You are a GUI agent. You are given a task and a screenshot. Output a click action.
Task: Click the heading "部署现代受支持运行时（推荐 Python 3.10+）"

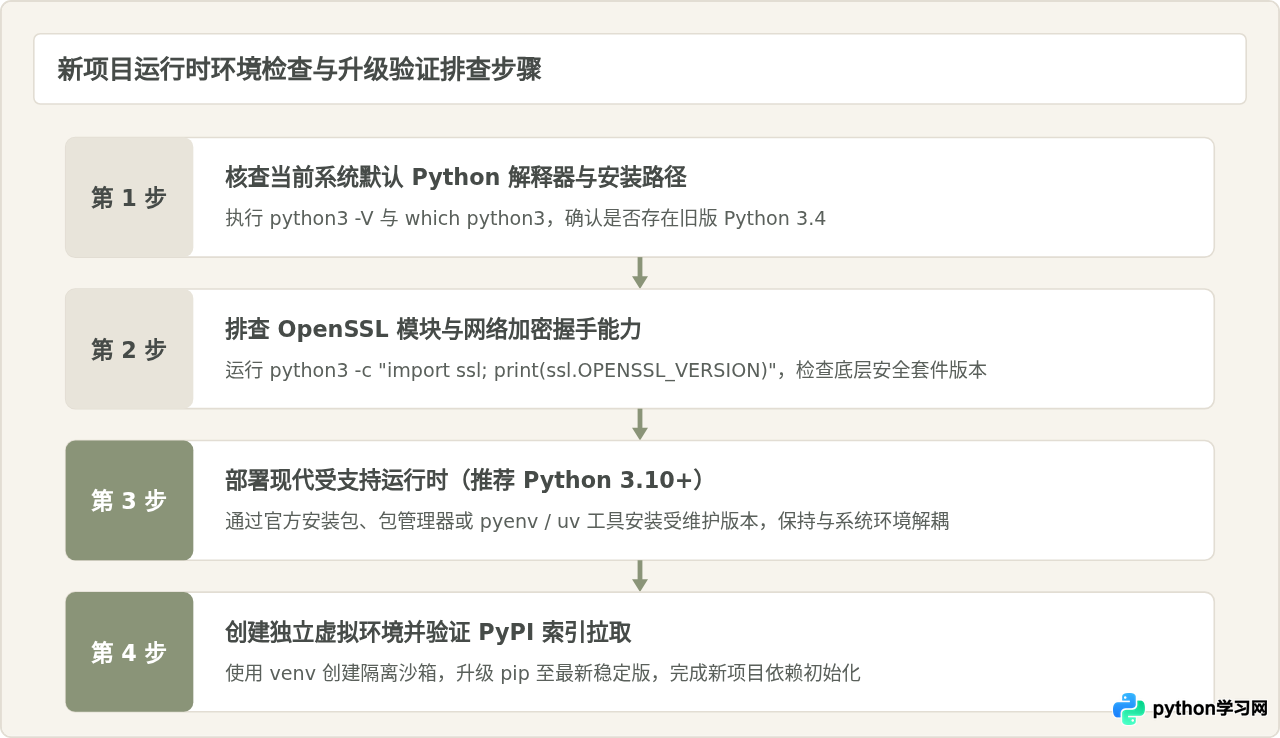(467, 480)
